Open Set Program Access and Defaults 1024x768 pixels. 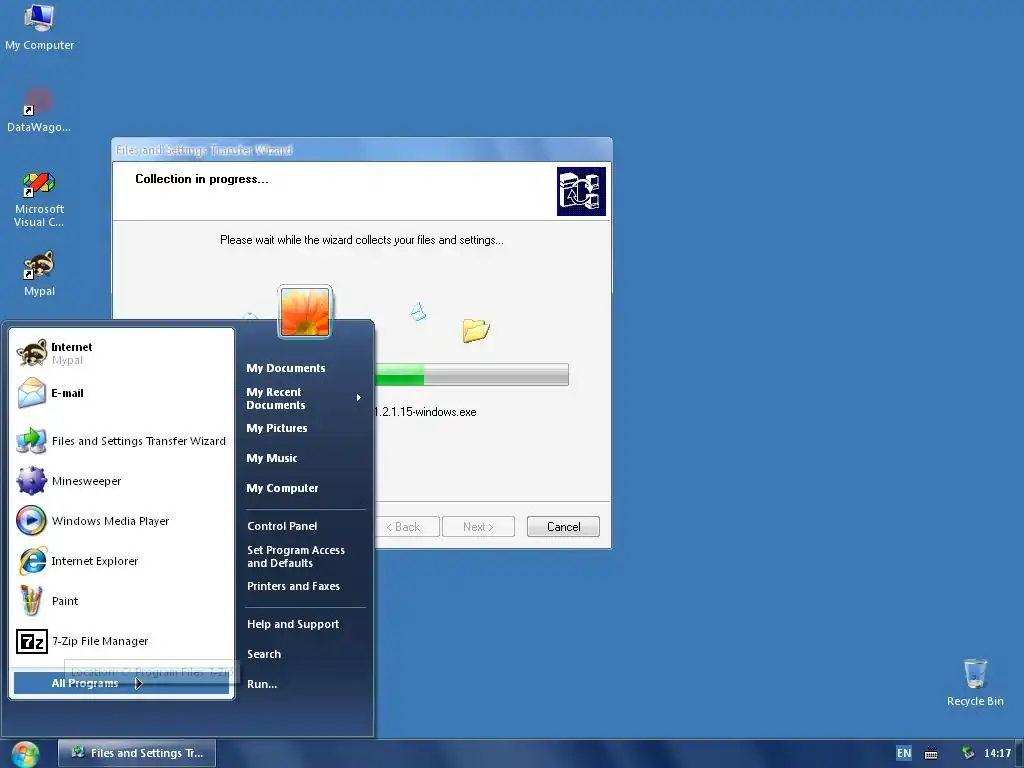click(296, 556)
